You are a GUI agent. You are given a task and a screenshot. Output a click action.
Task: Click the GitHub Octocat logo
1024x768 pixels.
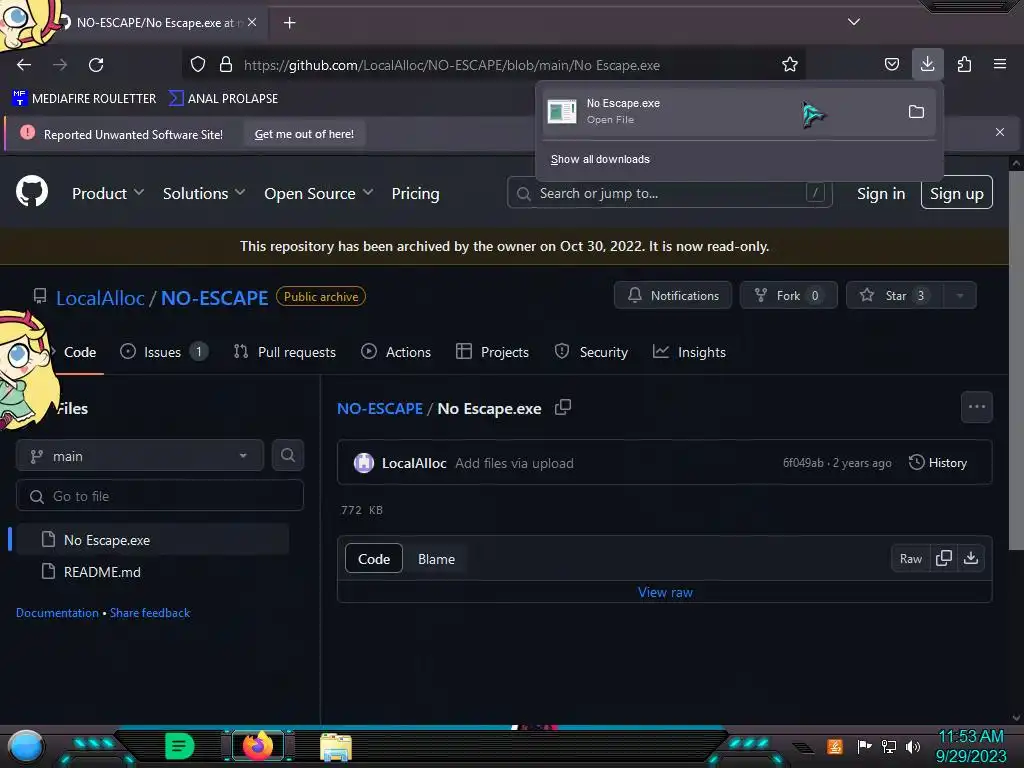32,192
